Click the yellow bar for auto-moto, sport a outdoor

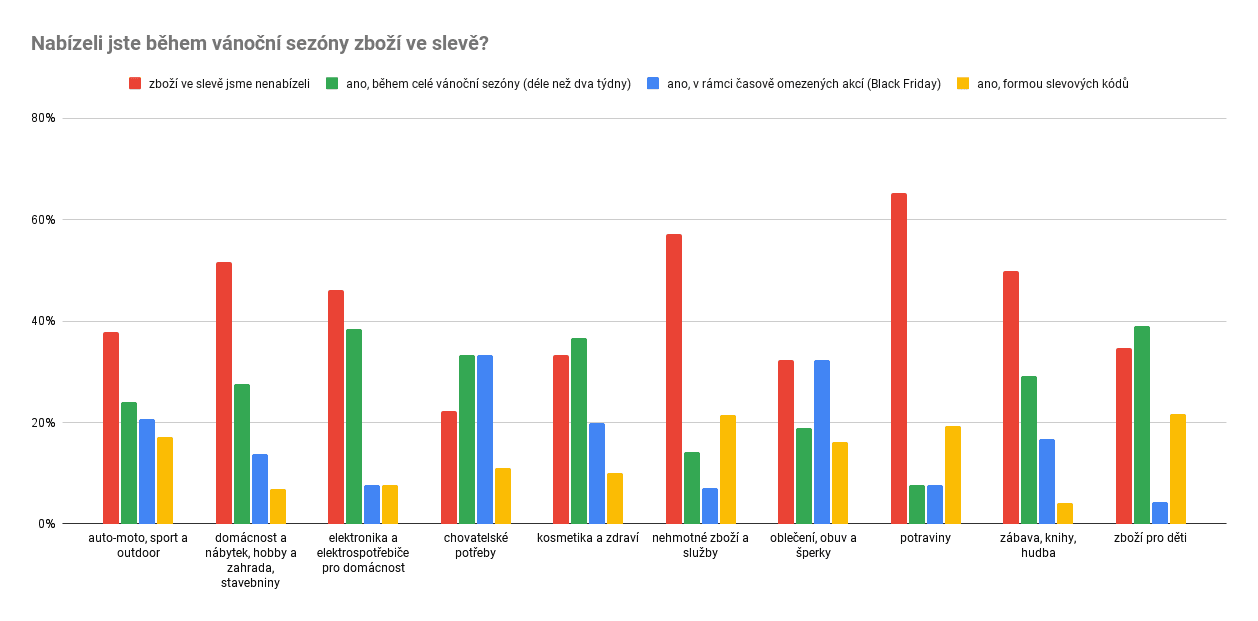pyautogui.click(x=165, y=480)
